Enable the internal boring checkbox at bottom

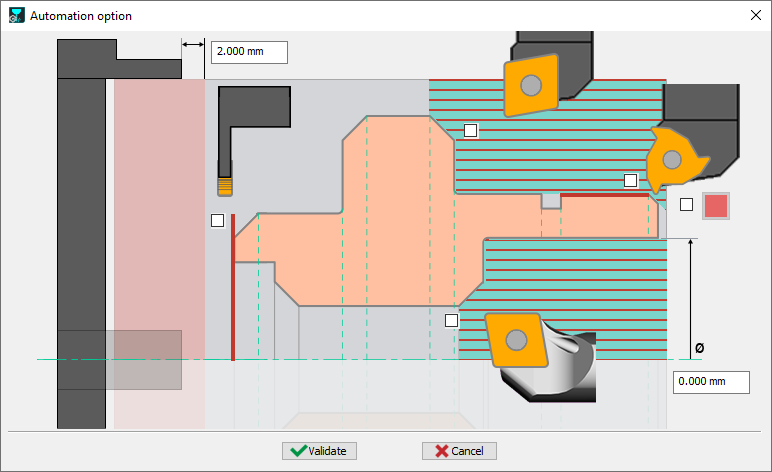[452, 320]
